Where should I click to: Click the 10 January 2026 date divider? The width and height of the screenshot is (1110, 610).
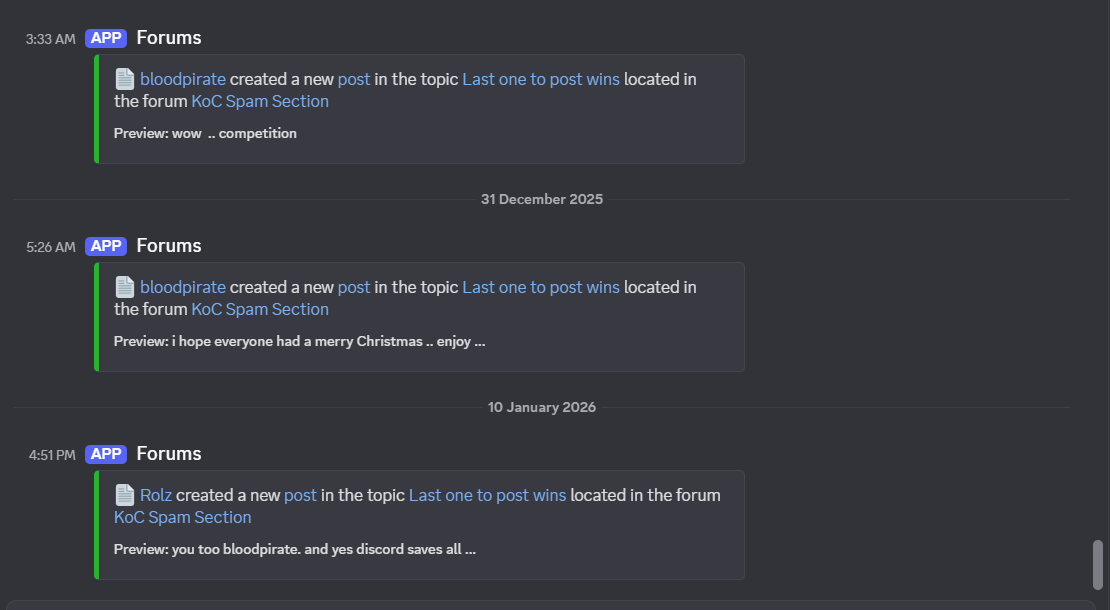coord(541,407)
